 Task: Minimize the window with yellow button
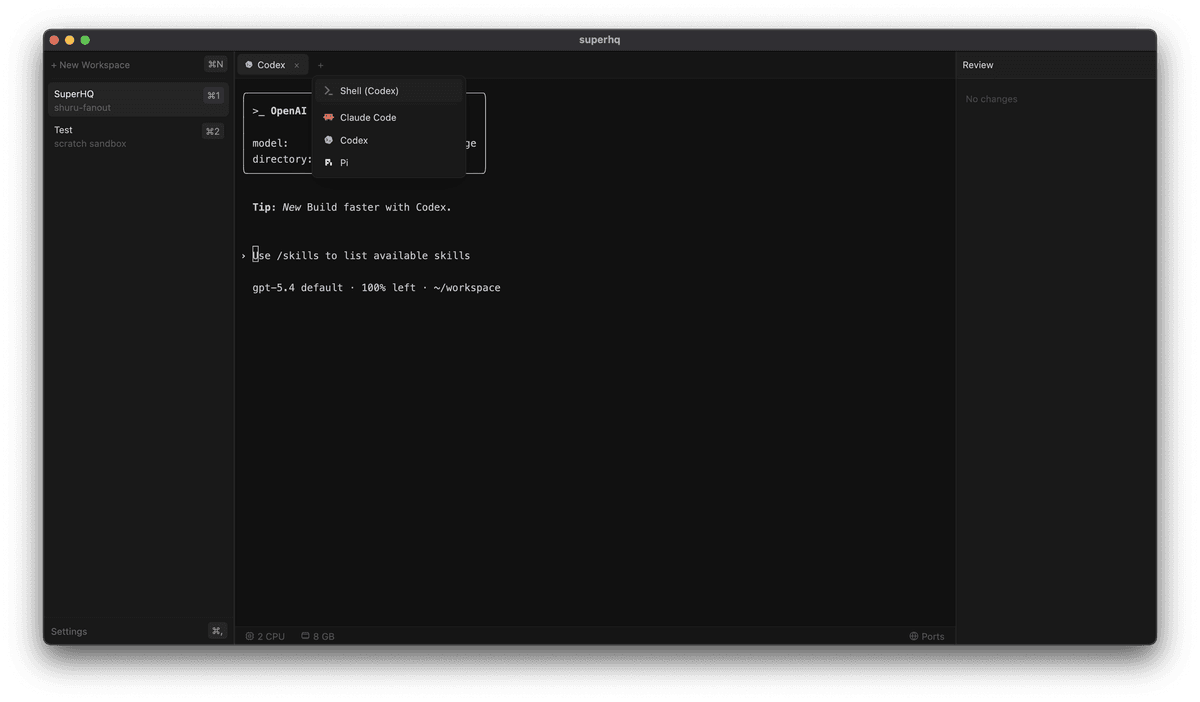(70, 40)
